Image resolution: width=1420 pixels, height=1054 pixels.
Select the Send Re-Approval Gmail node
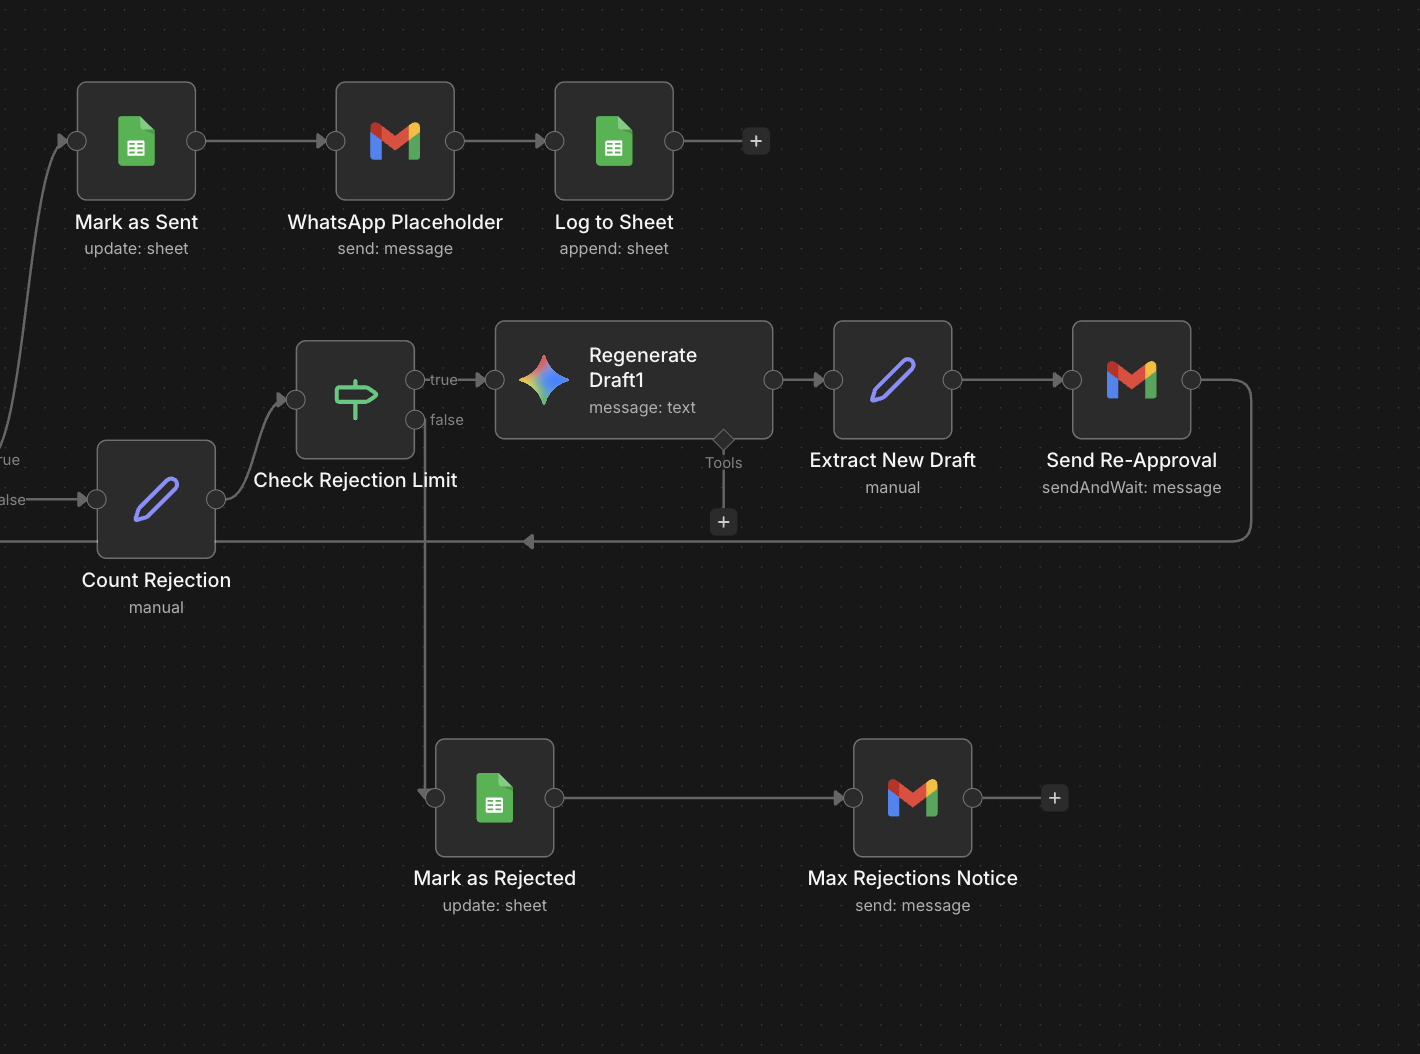coord(1131,380)
